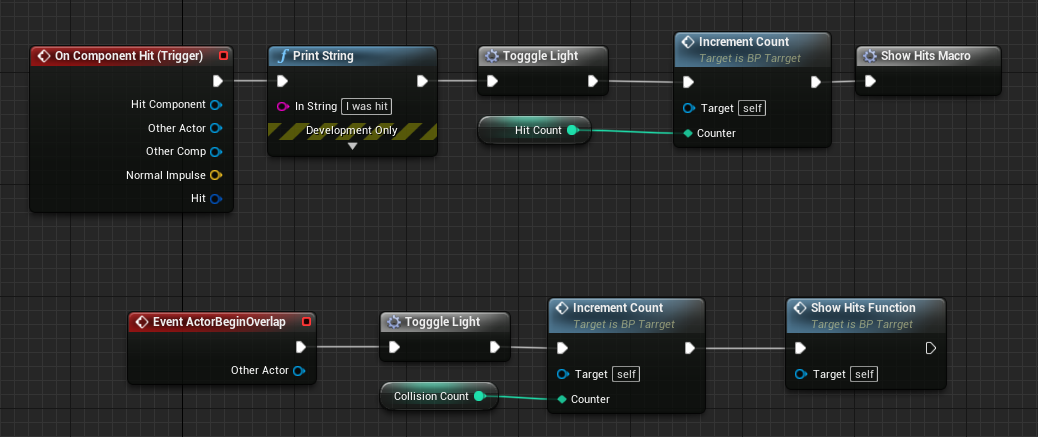Image resolution: width=1038 pixels, height=437 pixels.
Task: Expand the Print String advanced options arrow
Action: [x=352, y=146]
